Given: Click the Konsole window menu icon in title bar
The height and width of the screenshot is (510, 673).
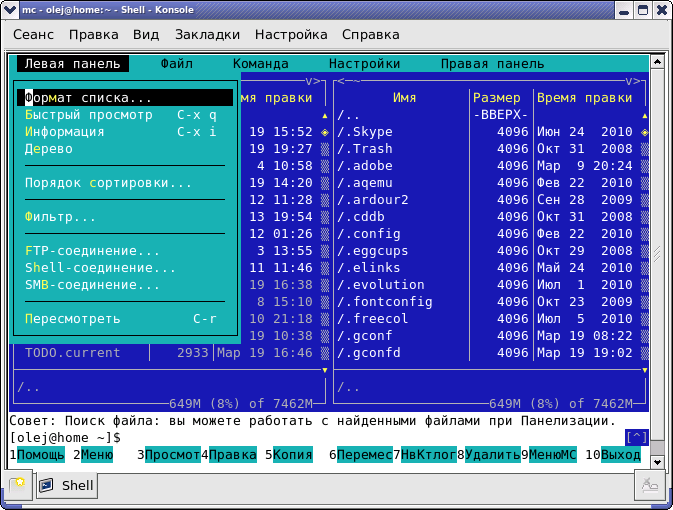Looking at the screenshot, I should 9,9.
